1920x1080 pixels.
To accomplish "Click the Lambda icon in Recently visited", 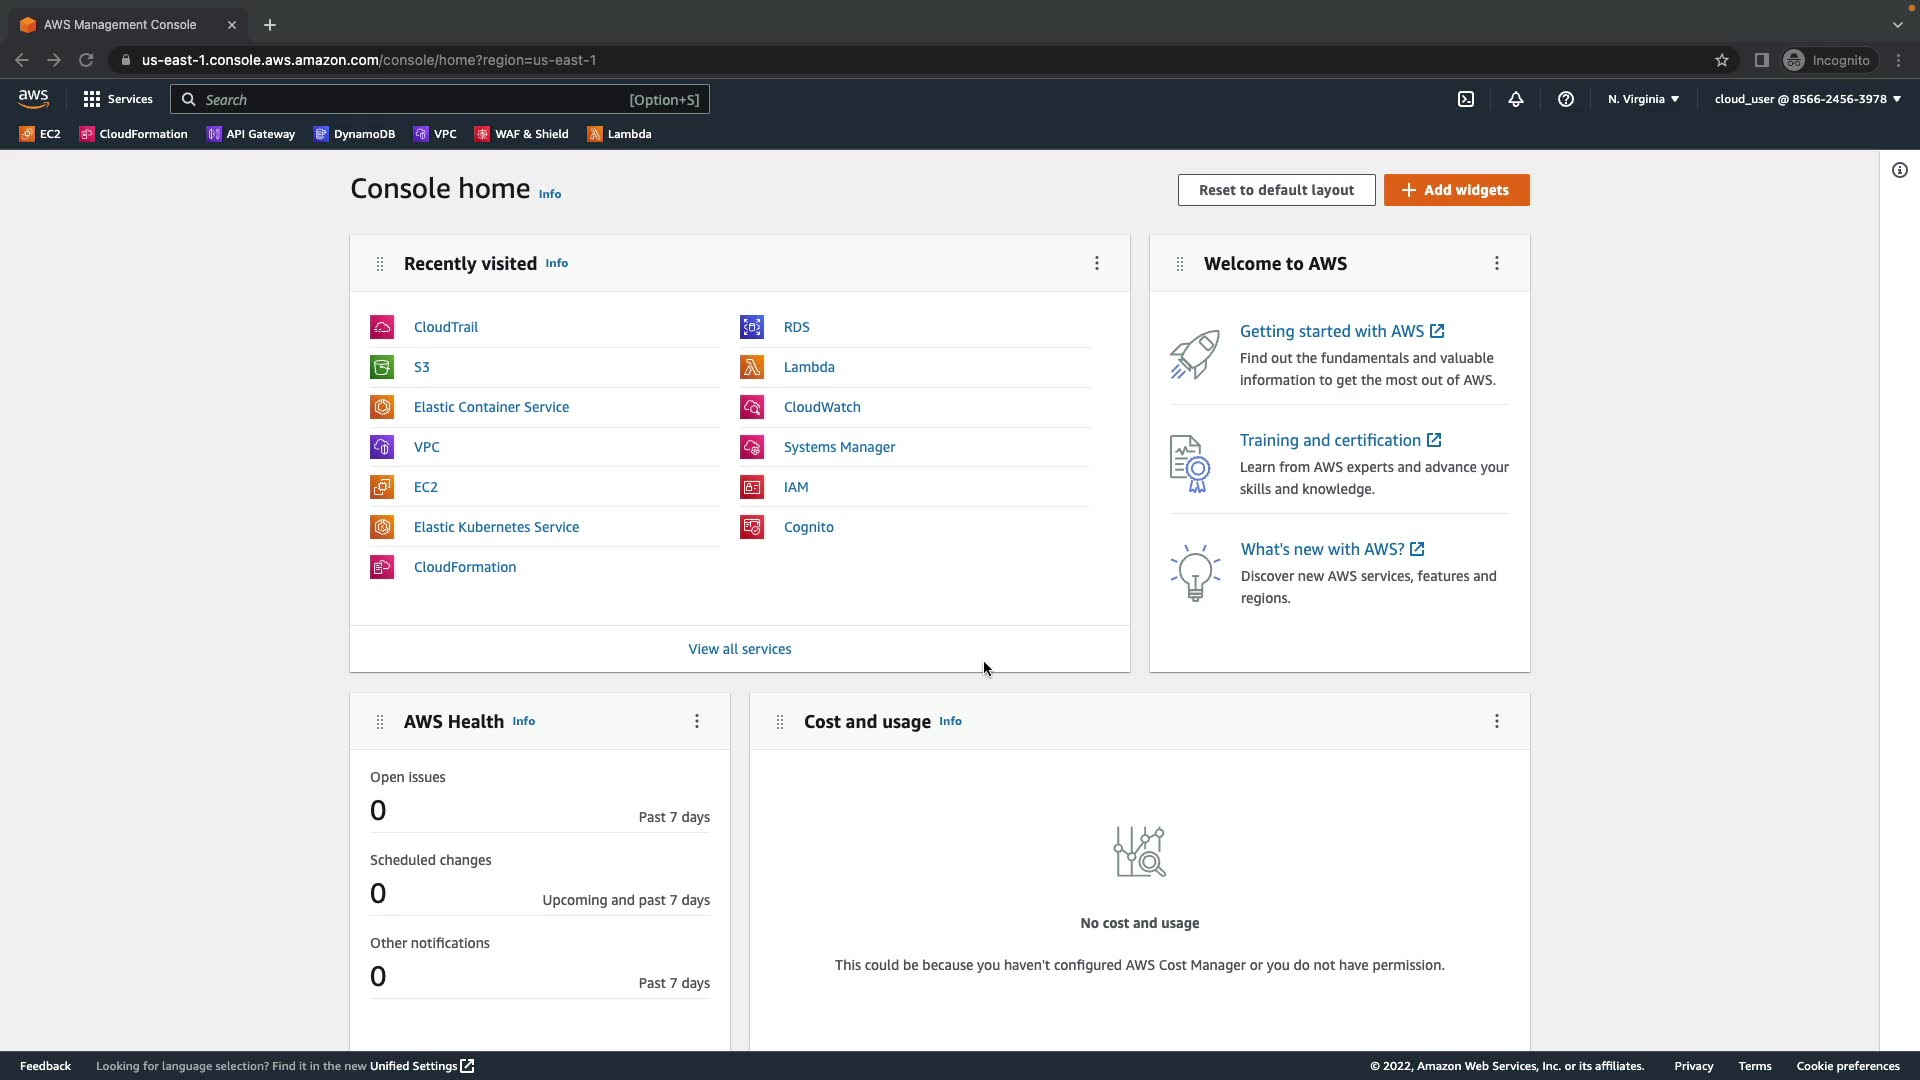I will (x=752, y=367).
